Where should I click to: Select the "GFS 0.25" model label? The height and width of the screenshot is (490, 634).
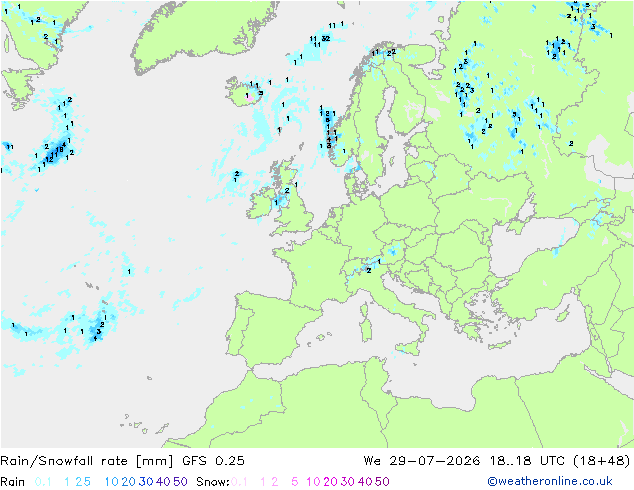[213, 461]
